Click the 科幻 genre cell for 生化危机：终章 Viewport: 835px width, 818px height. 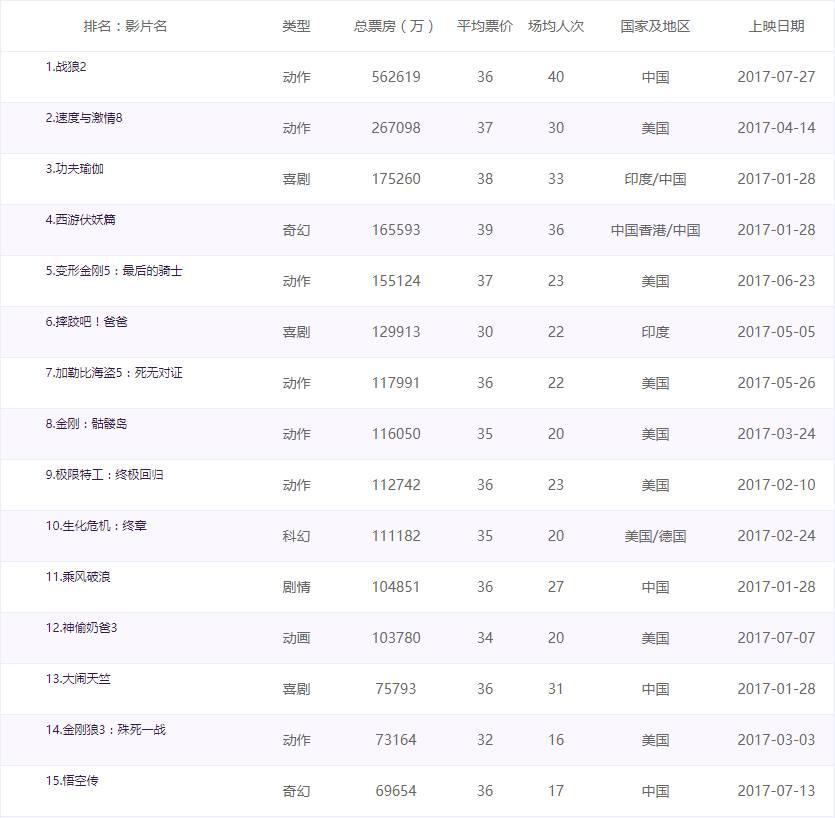[x=297, y=535]
